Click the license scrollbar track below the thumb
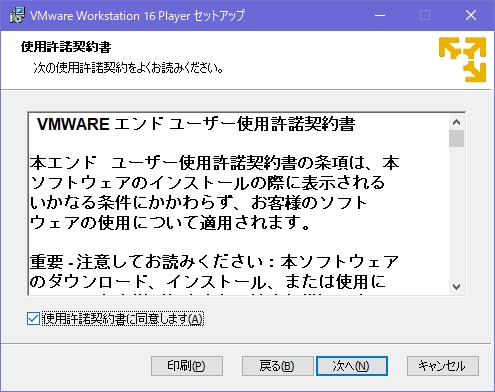Screen dimensions: 495x392 pyautogui.click(x=456, y=213)
